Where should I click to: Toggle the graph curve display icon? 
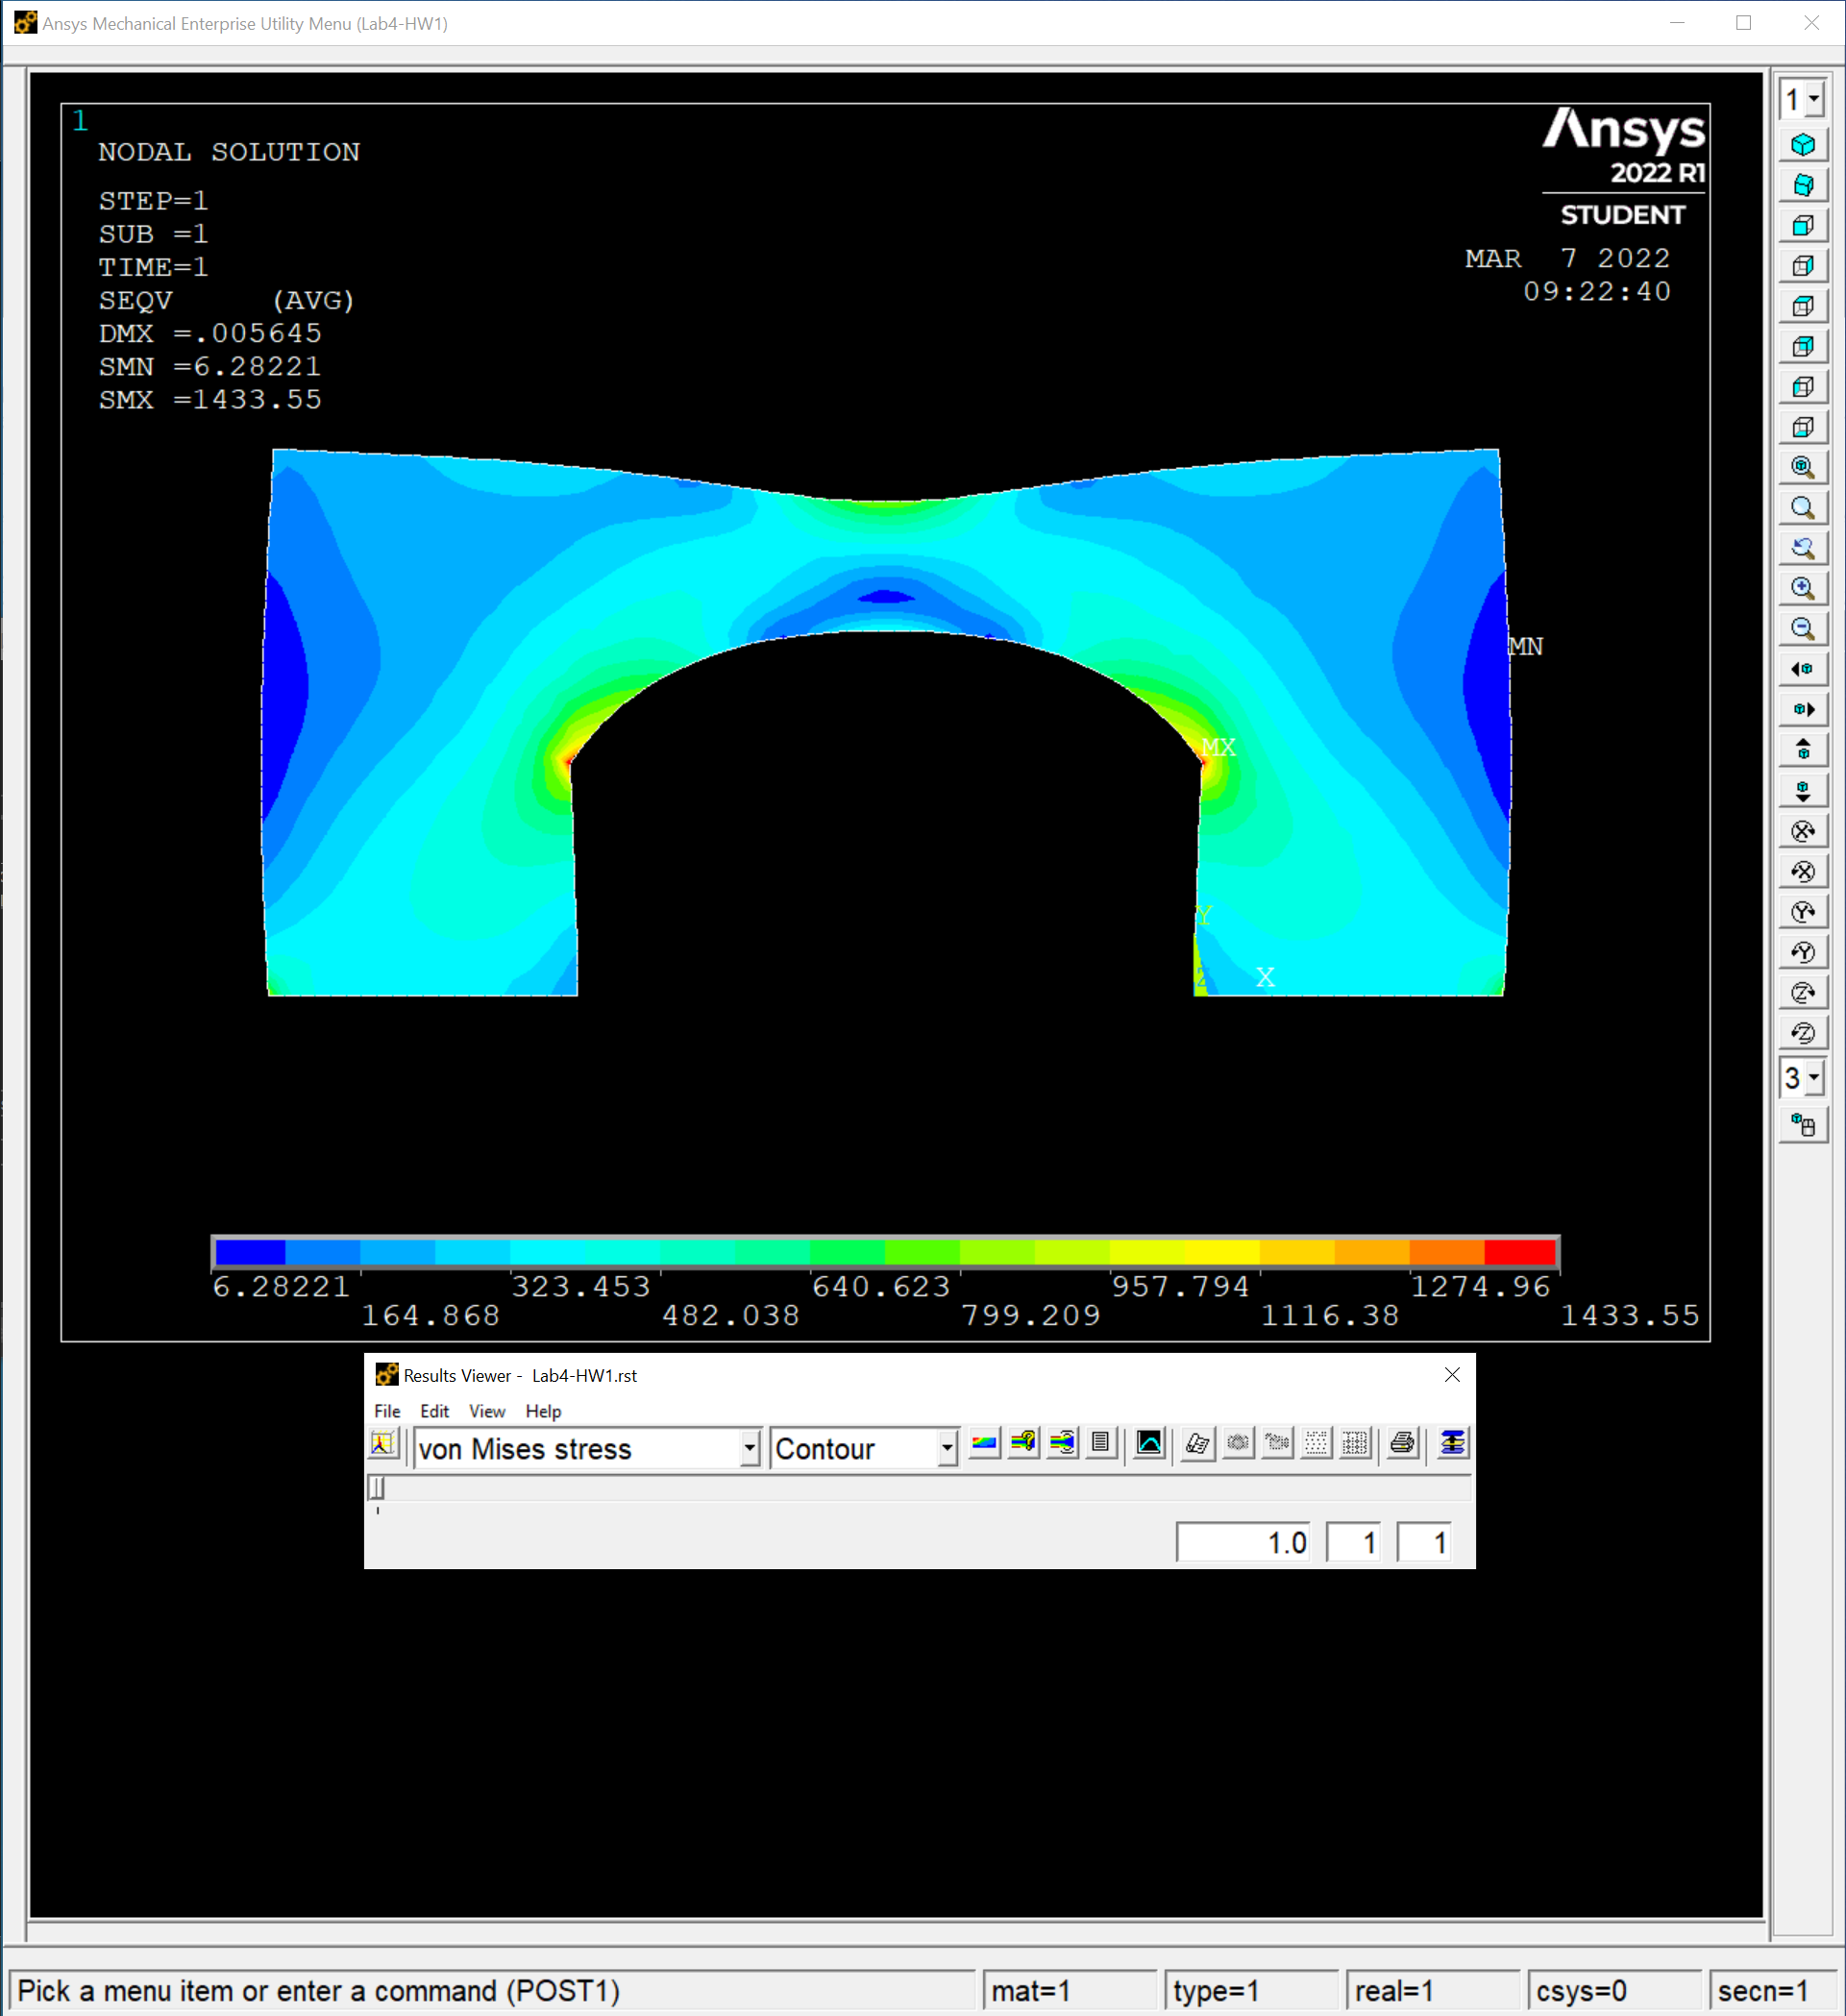(1150, 1443)
